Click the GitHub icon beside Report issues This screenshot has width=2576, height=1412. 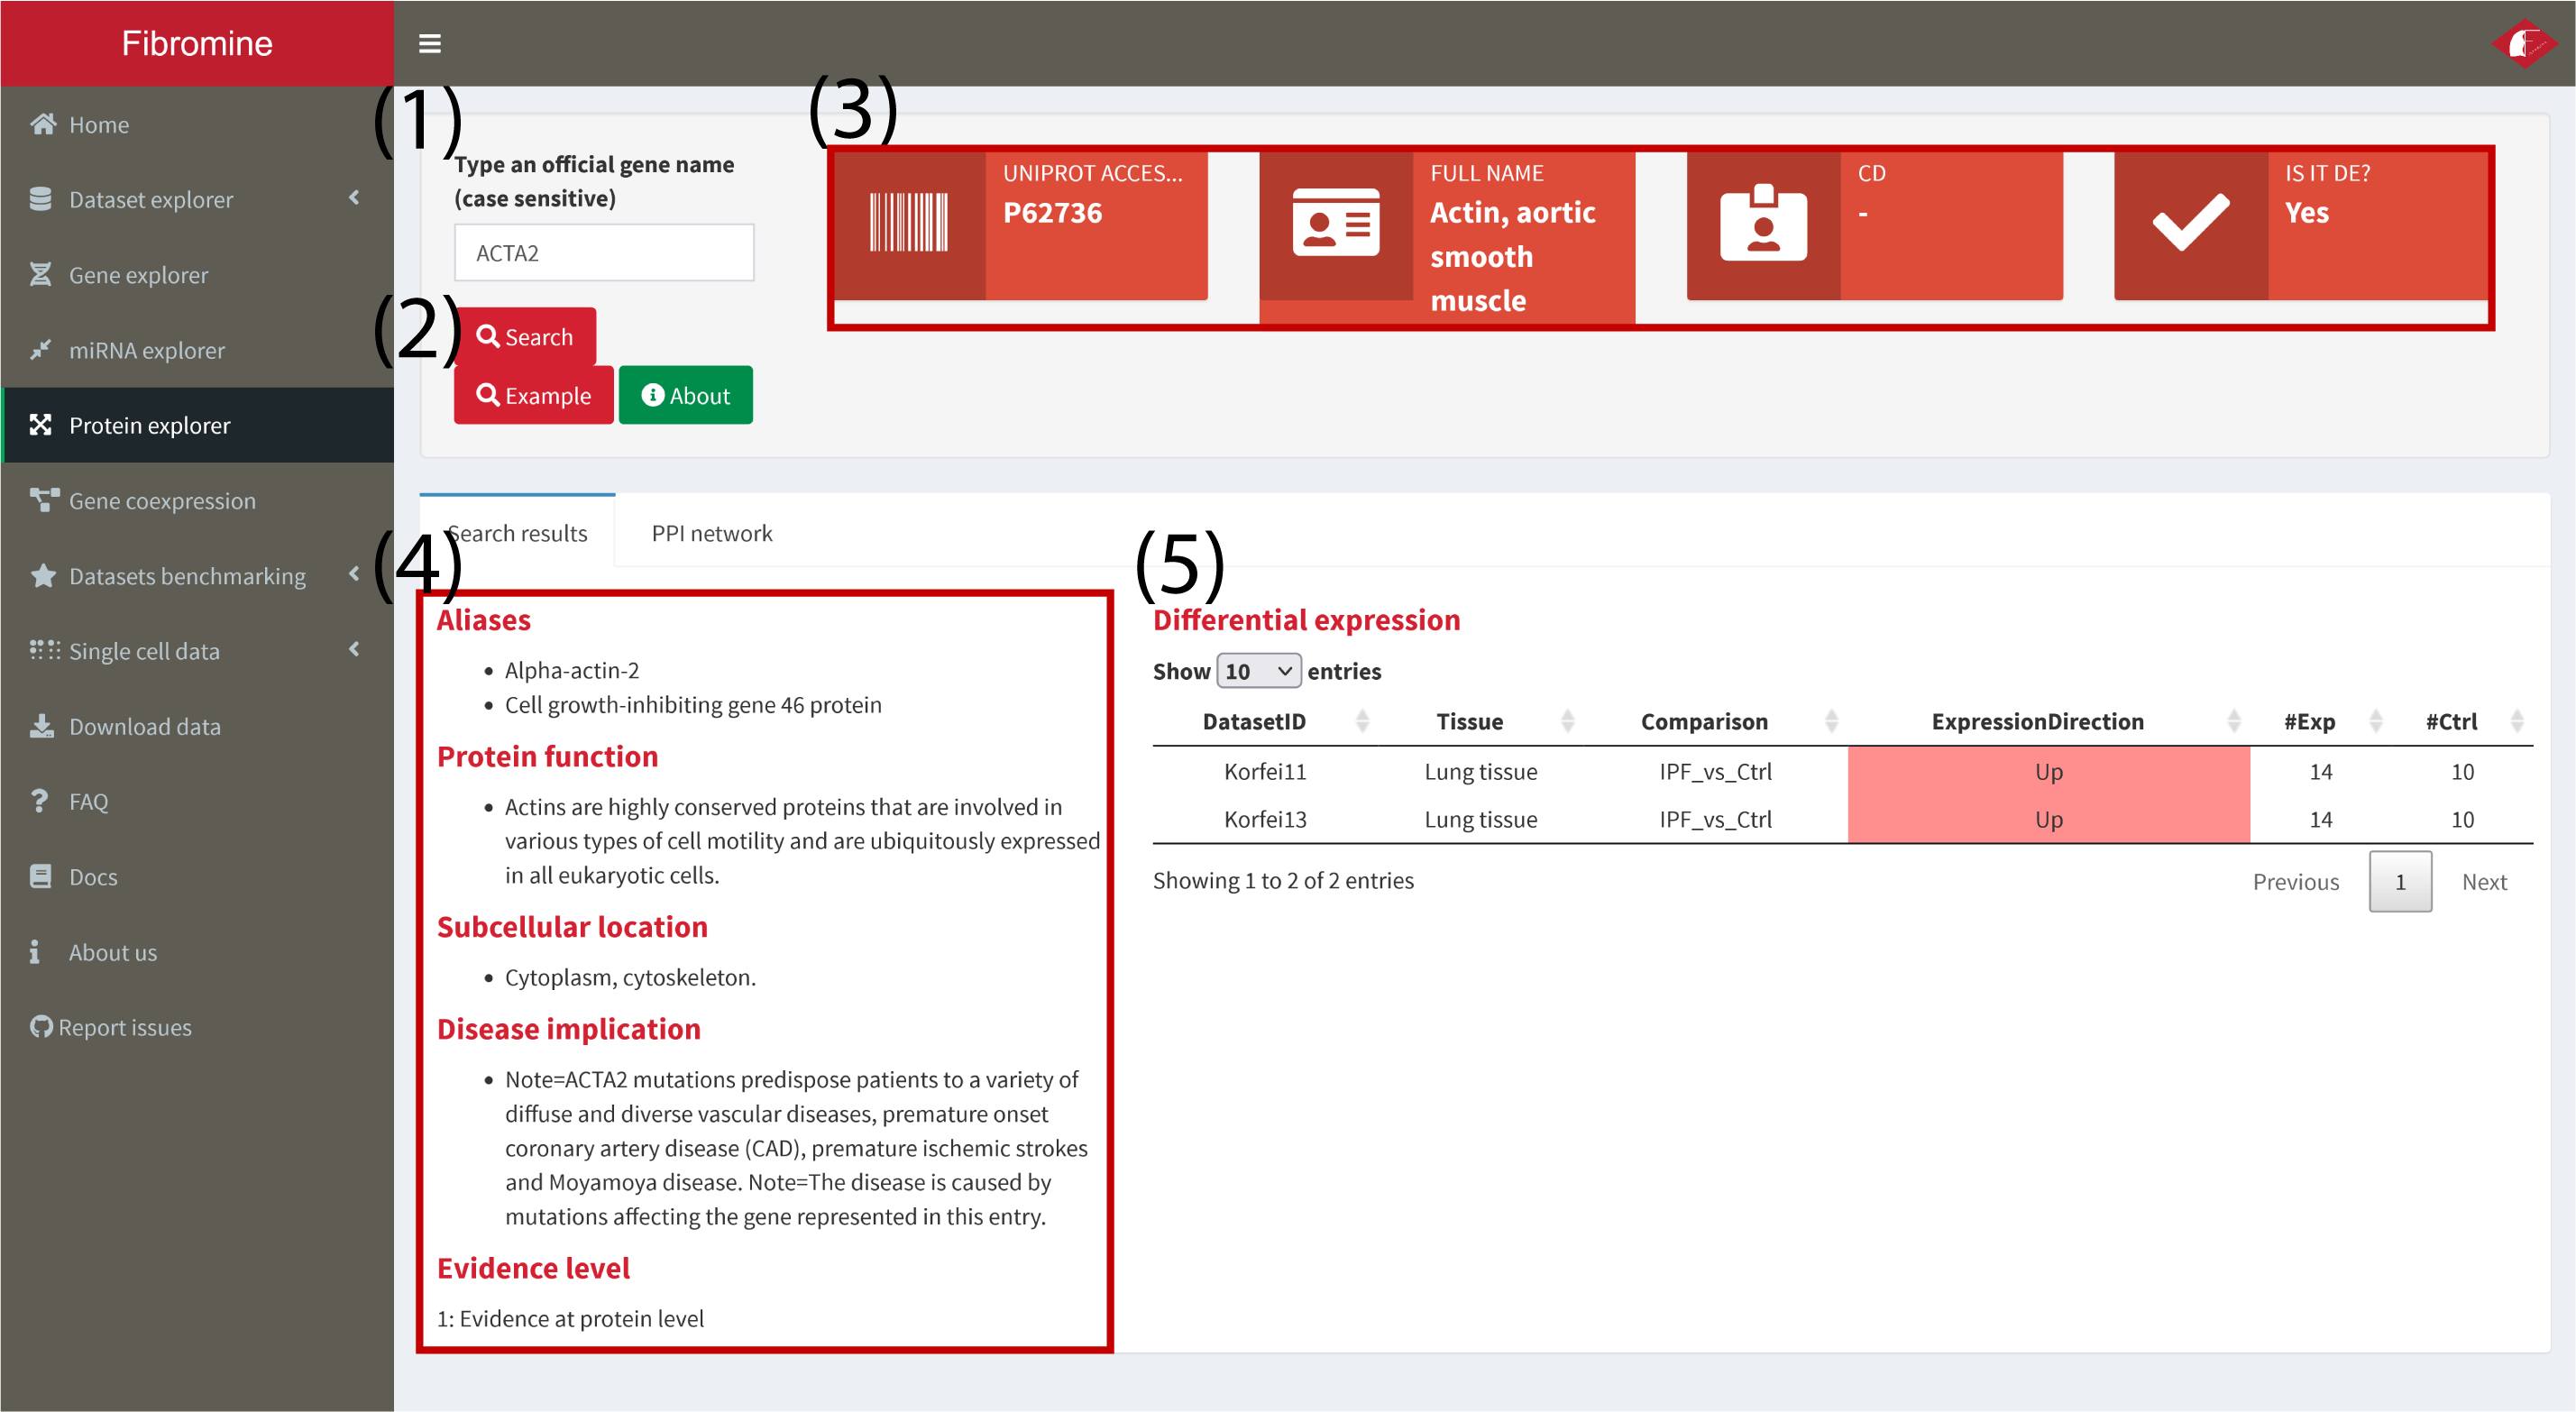pos(41,1027)
